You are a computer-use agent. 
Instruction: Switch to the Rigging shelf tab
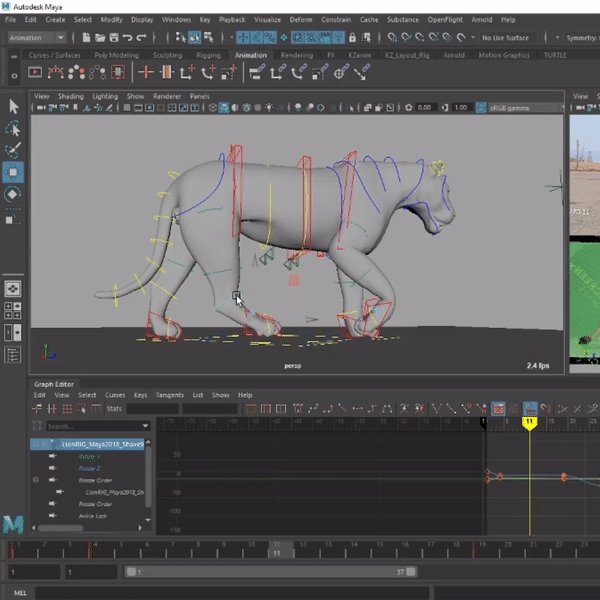click(210, 55)
